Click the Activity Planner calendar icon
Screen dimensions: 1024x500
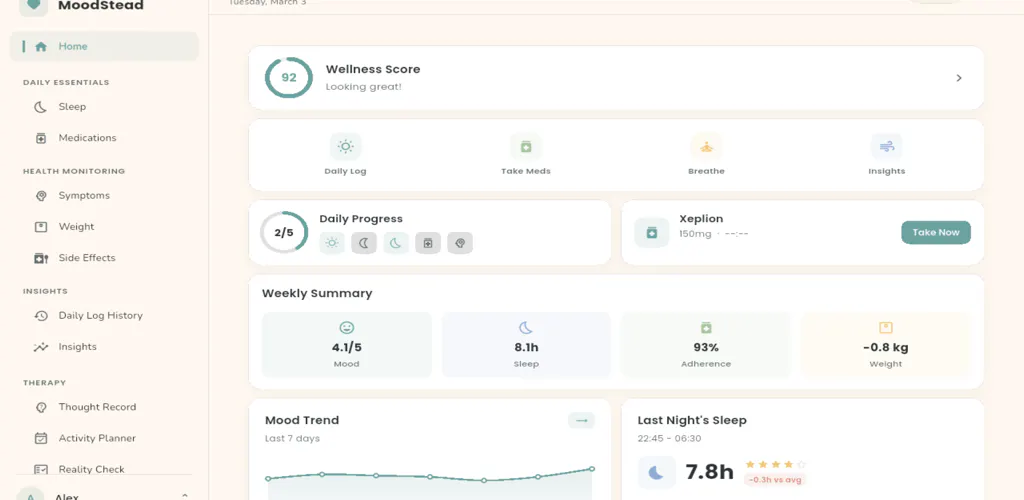(40, 439)
